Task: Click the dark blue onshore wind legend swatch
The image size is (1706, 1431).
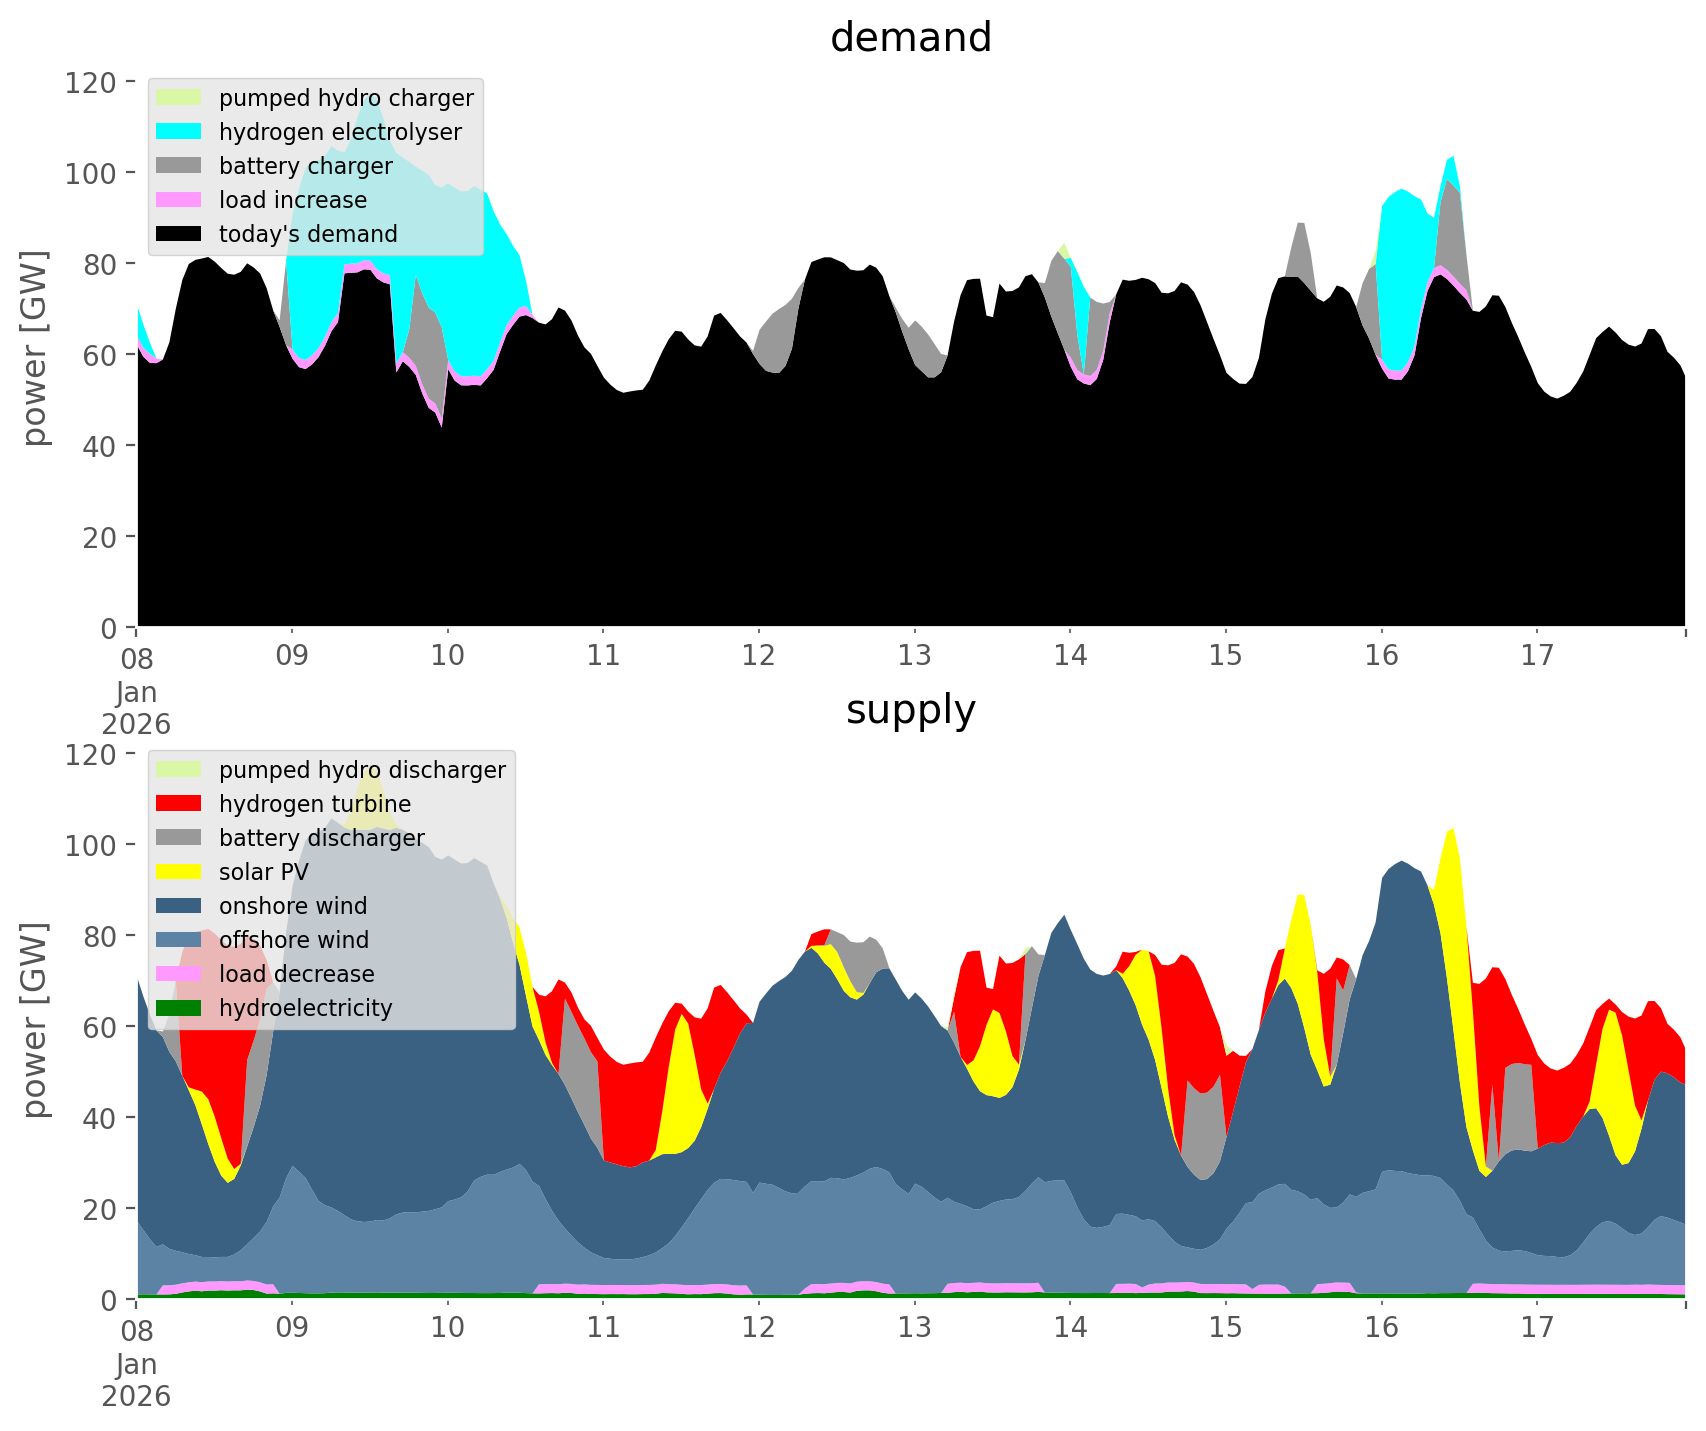Action: tap(180, 906)
